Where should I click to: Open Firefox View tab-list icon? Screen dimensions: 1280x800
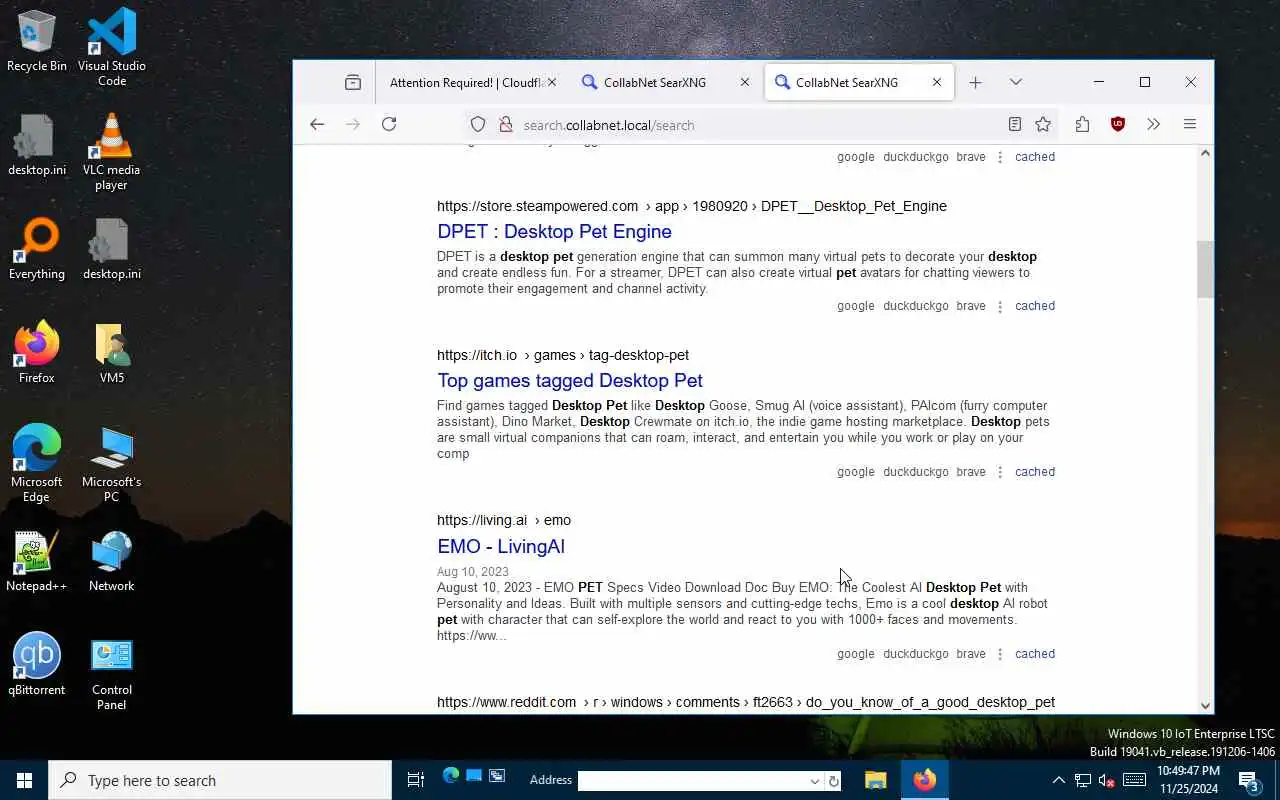[353, 82]
